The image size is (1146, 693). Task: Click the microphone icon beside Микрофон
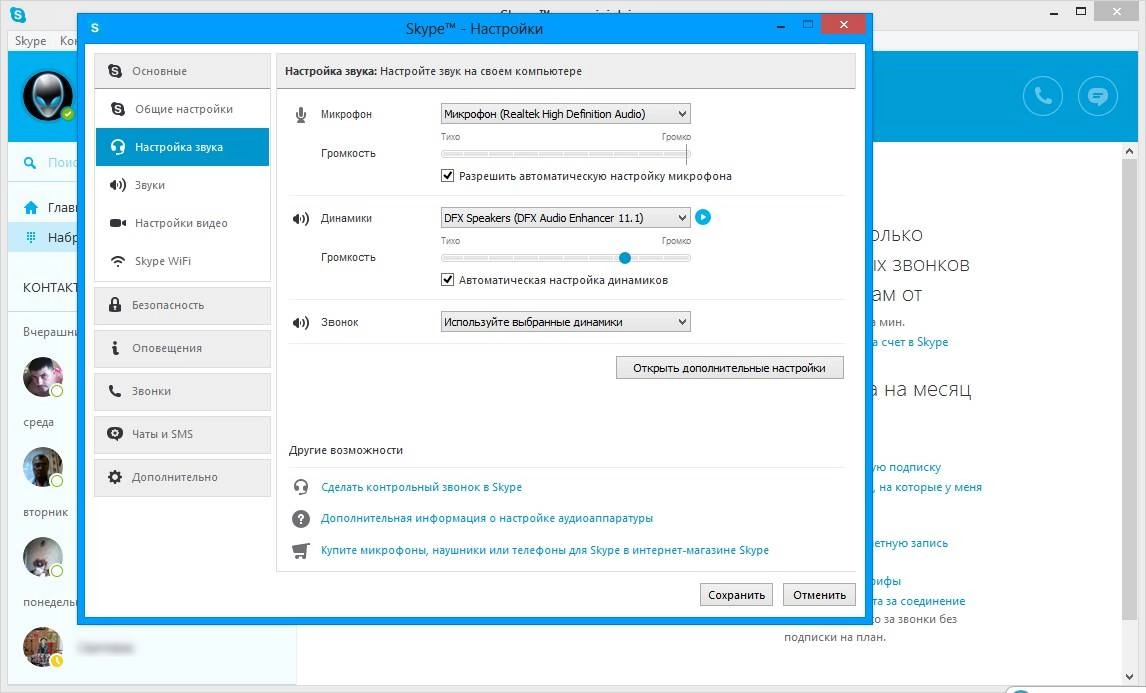(x=300, y=115)
